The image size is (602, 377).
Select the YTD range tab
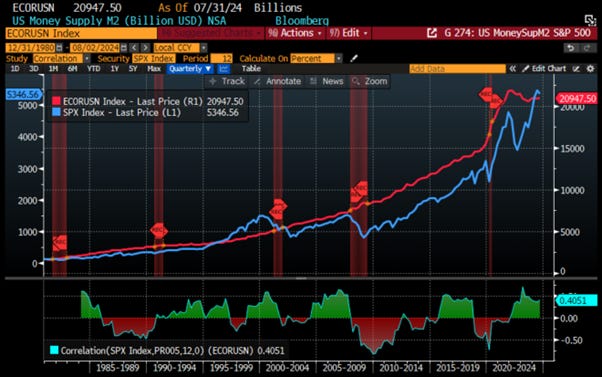point(93,69)
